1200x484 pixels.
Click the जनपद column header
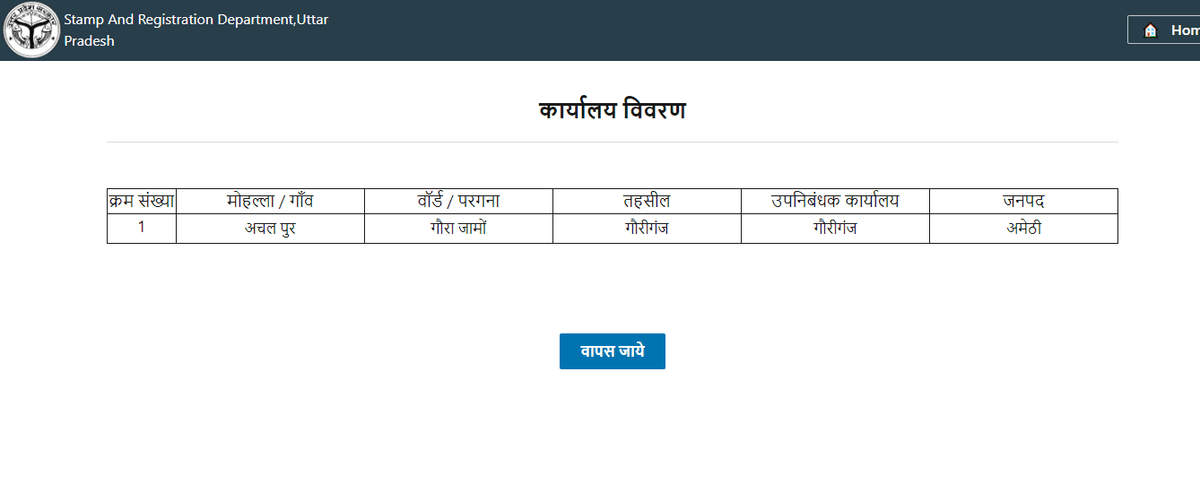tap(1023, 201)
